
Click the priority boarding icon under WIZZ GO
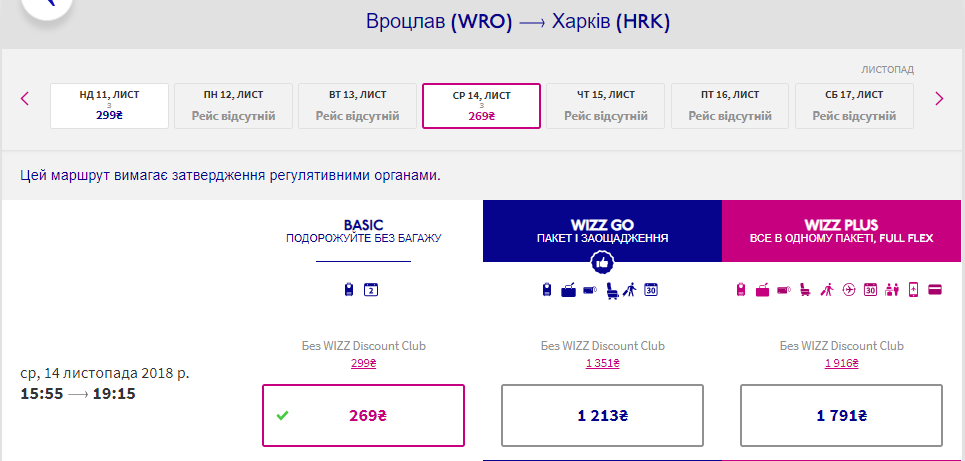click(x=630, y=291)
